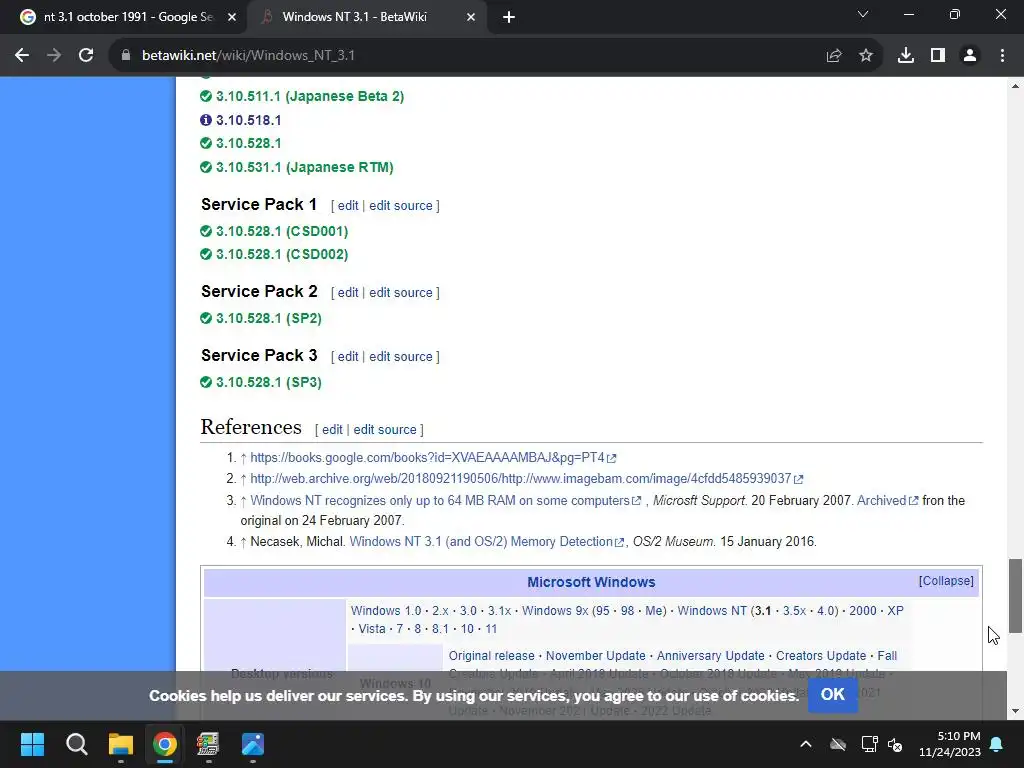This screenshot has height=768, width=1024.
Task: Open build 3.10.511.1 (Japanese Beta 2)
Action: click(x=310, y=97)
